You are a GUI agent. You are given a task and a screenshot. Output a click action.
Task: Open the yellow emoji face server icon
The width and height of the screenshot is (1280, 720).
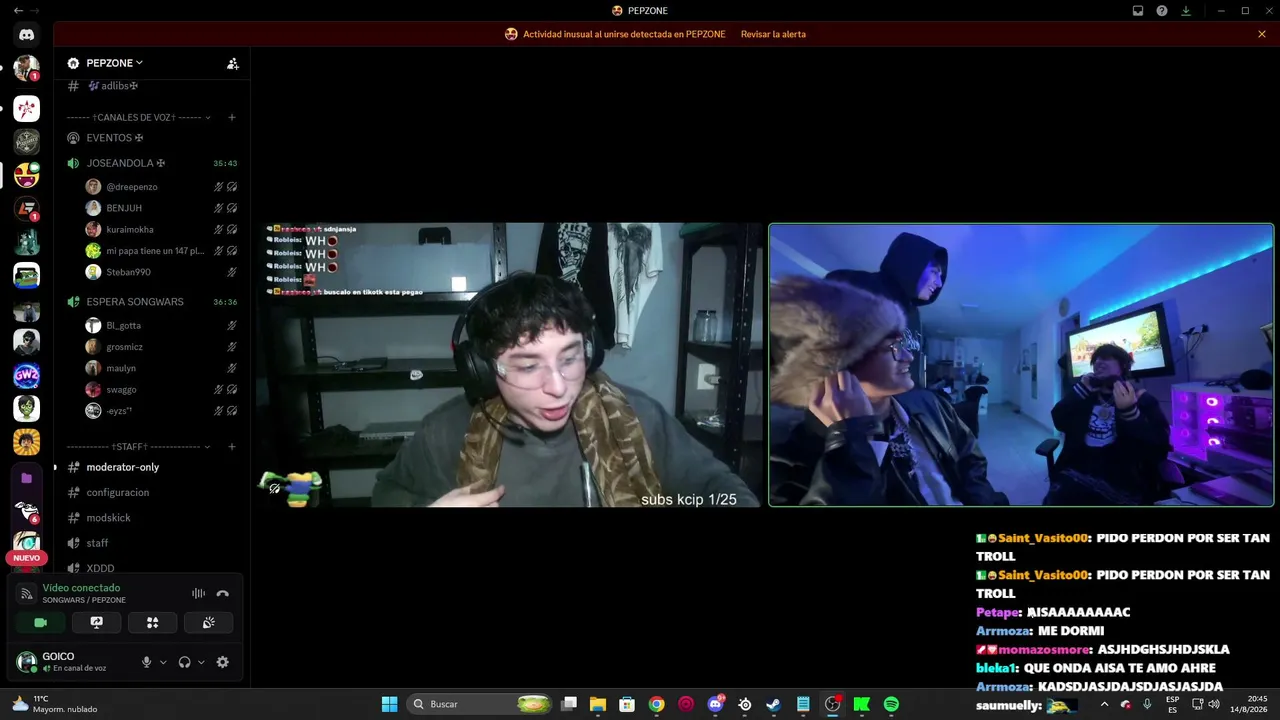(x=27, y=174)
